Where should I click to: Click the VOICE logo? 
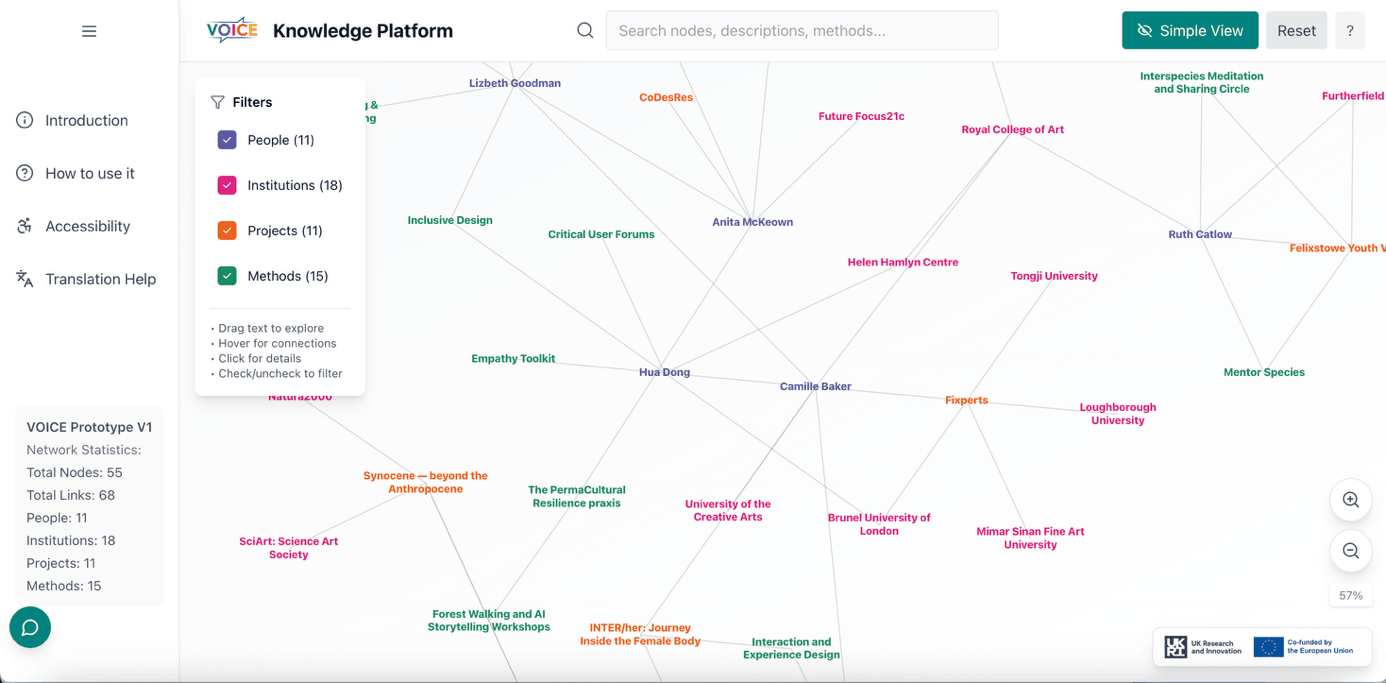click(x=232, y=31)
